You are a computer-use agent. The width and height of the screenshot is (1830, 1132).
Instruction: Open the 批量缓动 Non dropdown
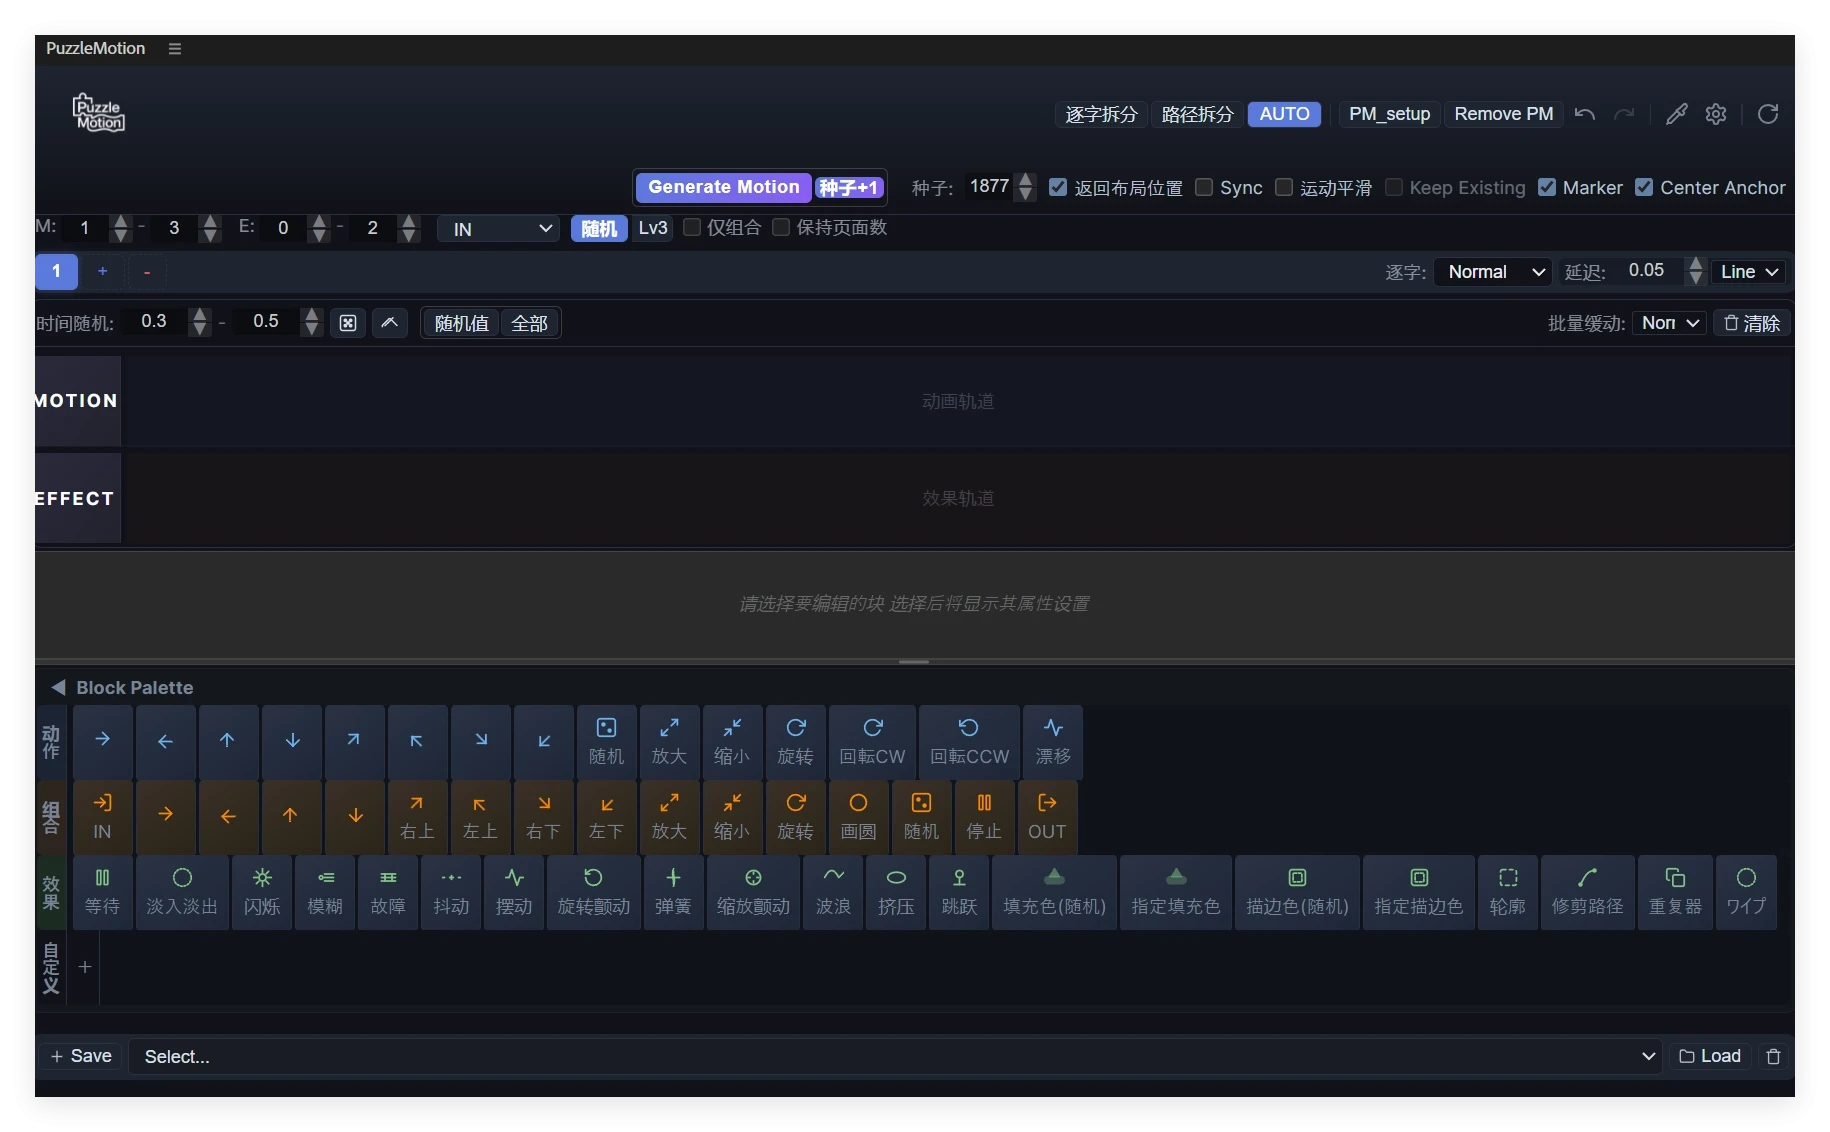coord(1670,323)
